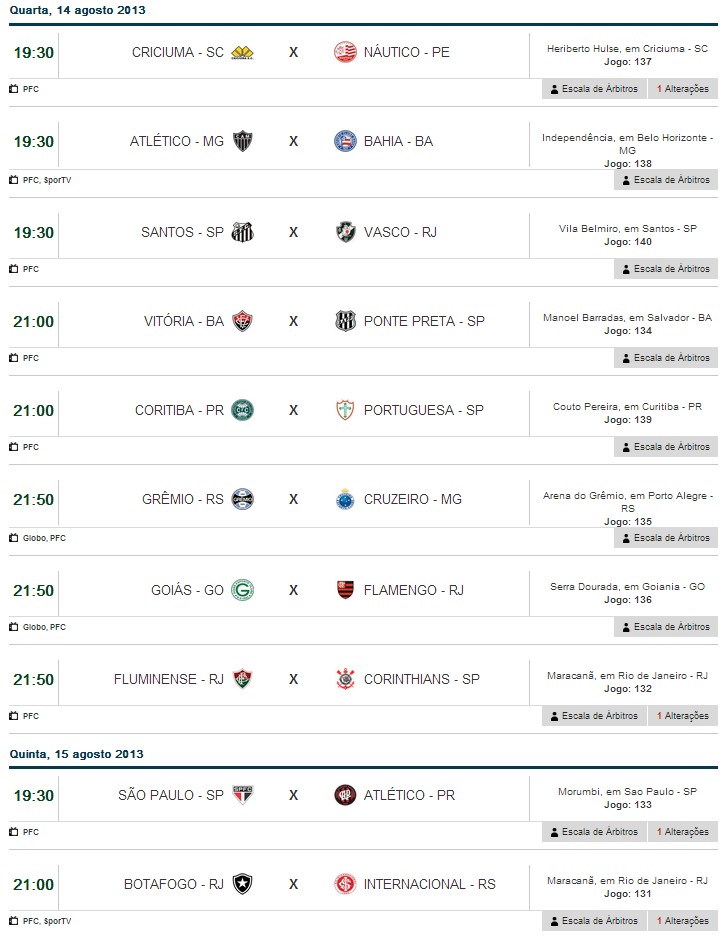This screenshot has height=938, width=726.
Task: View 1 Alterações for São Paulo match
Action: pos(683,832)
